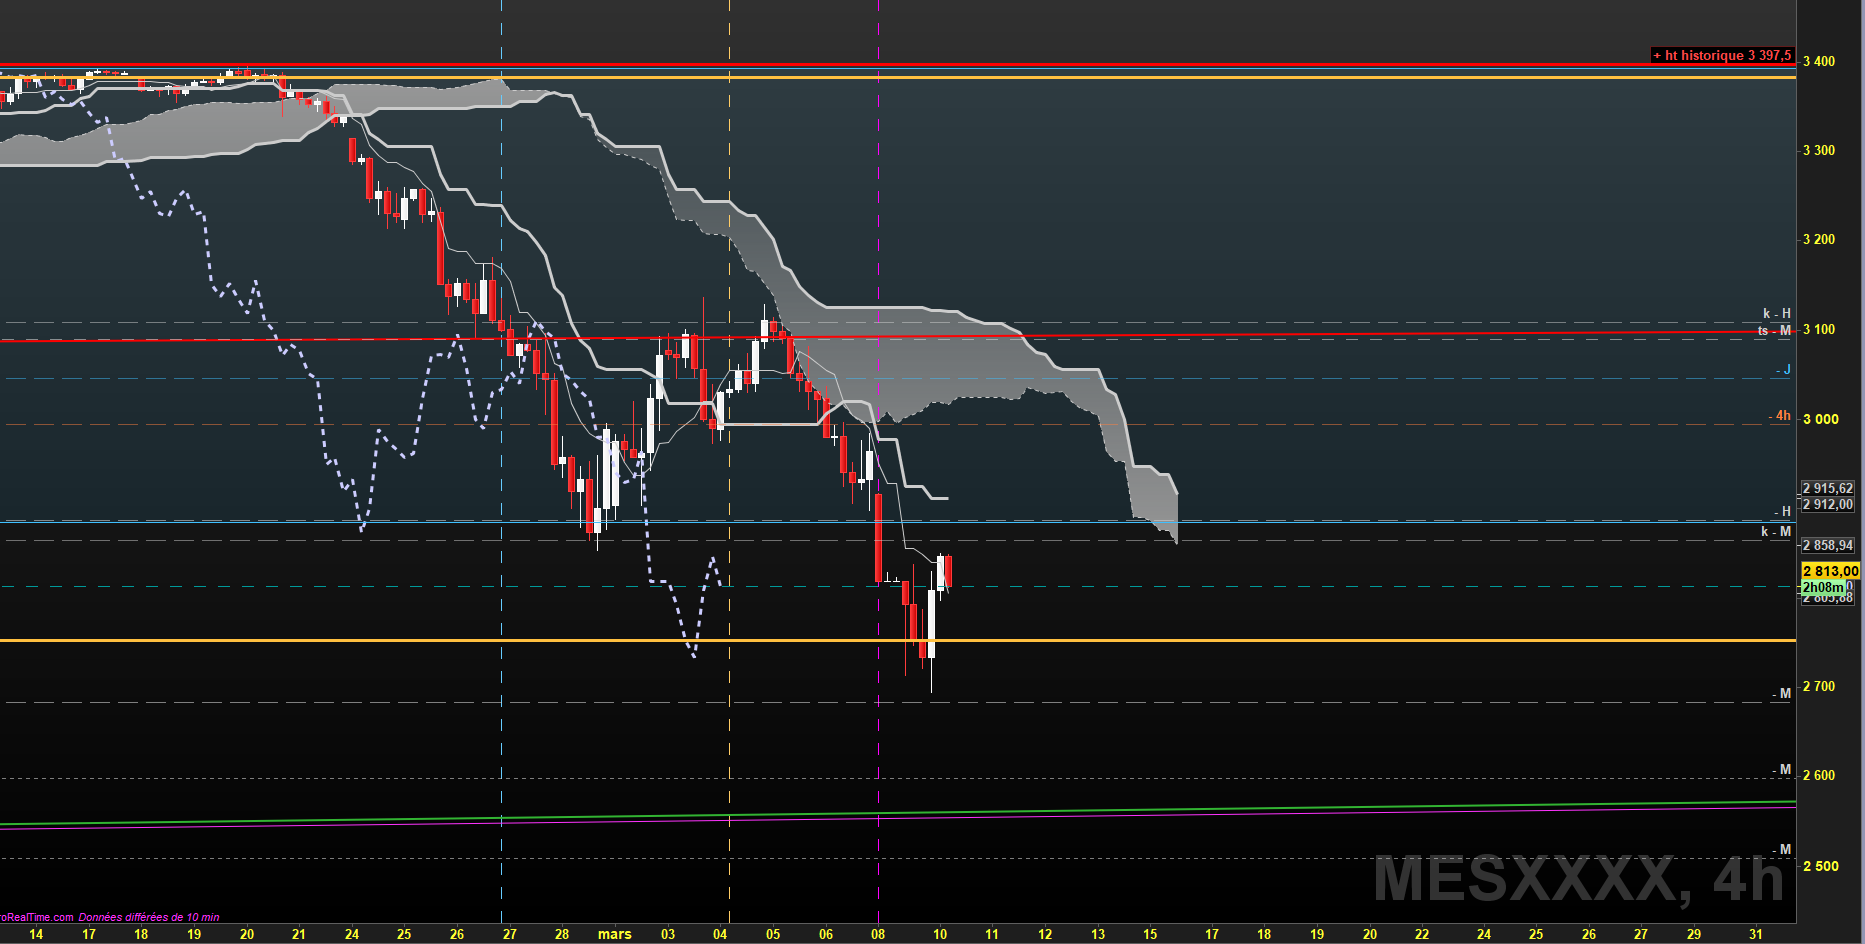Click the 2 912,00 price label
Screen dimensions: 1865x944
[x=1828, y=504]
